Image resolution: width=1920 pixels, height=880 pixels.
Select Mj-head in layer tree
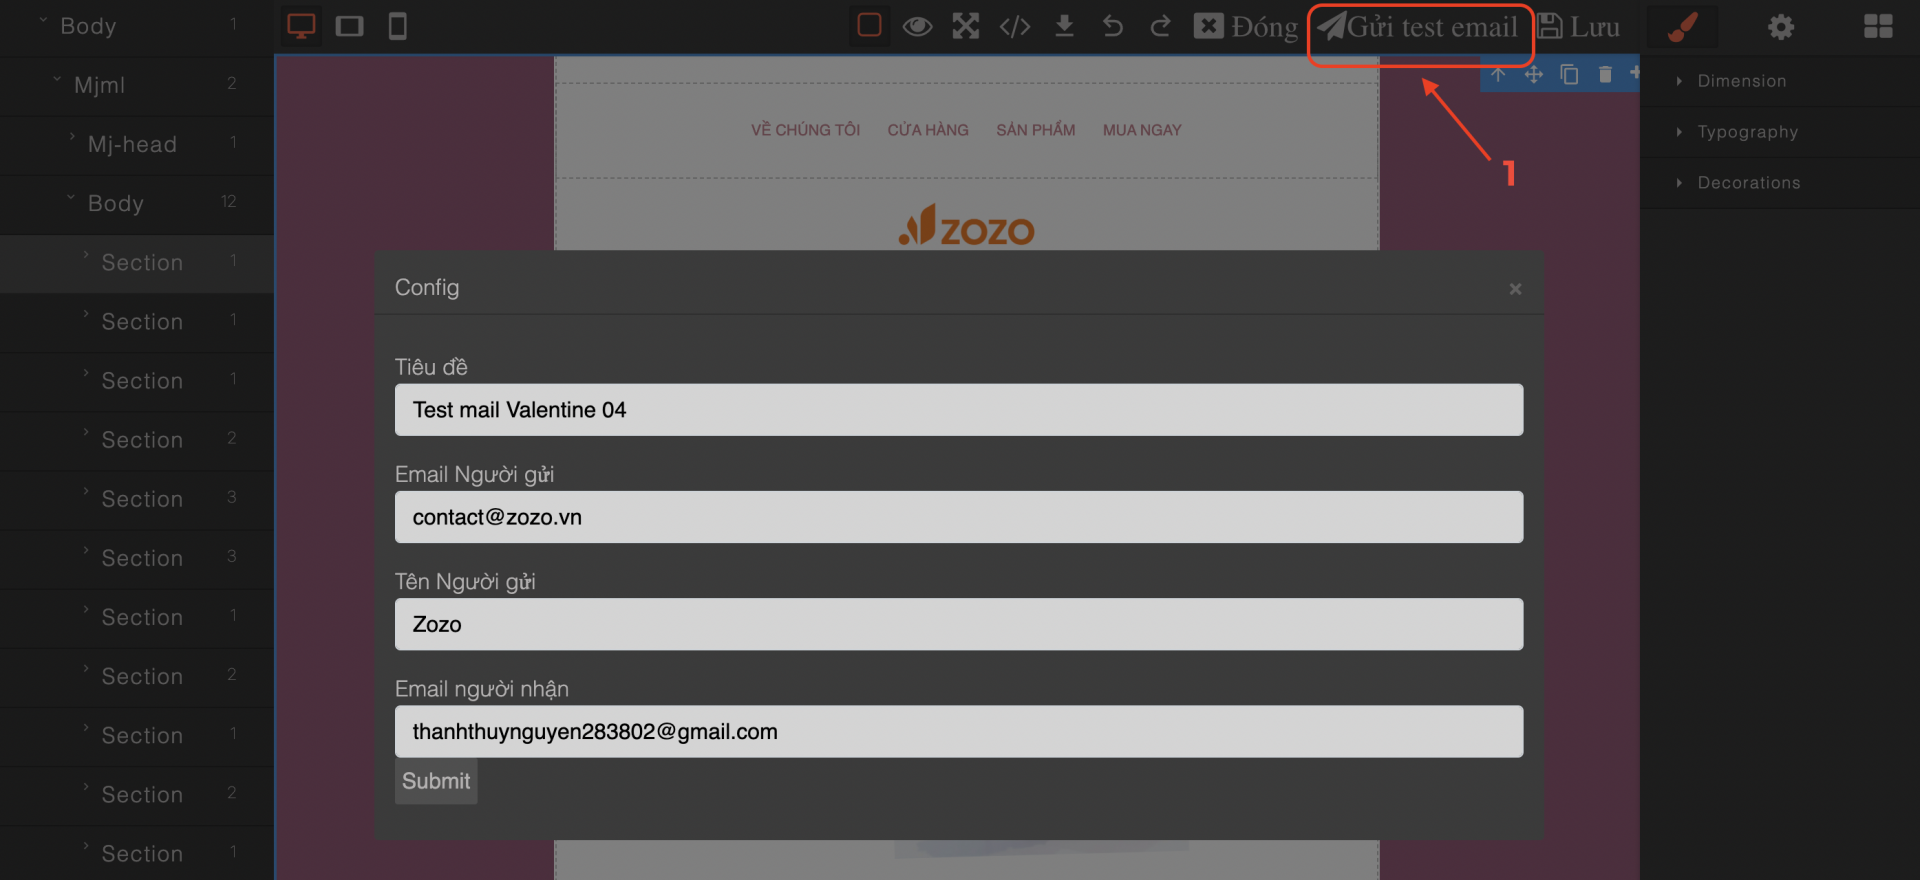pos(132,145)
